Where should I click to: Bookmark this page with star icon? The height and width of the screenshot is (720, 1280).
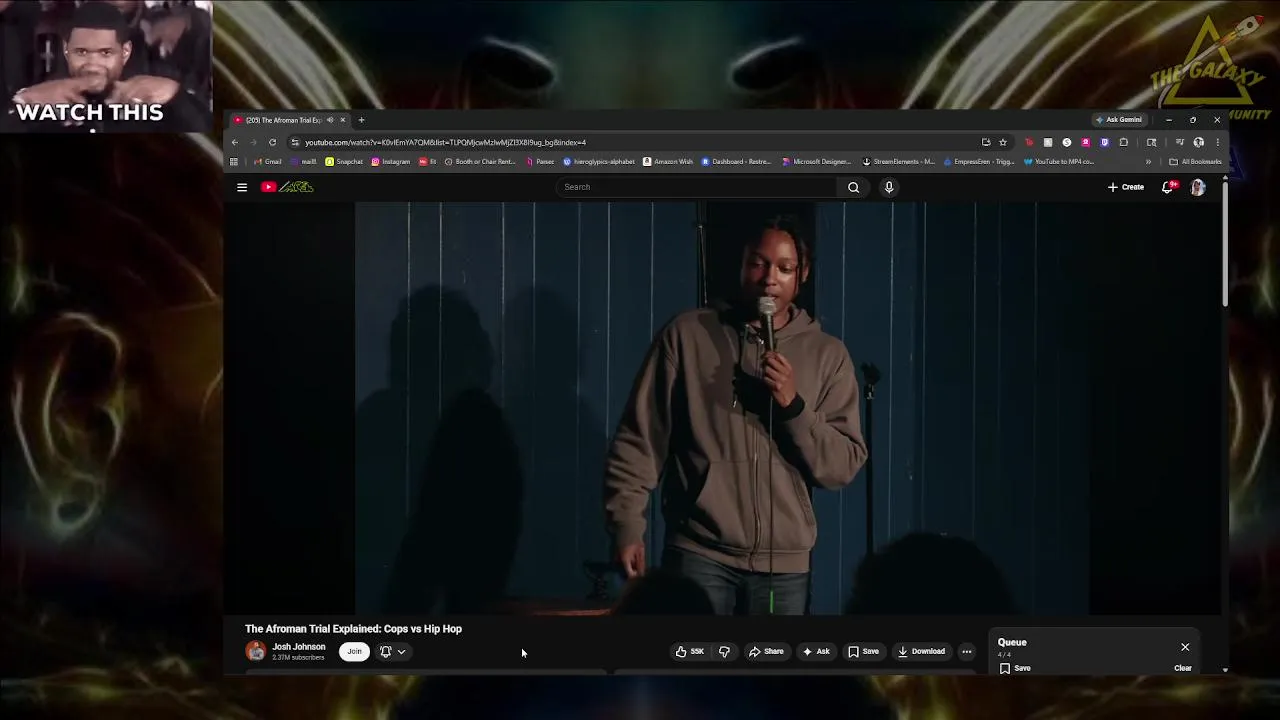click(x=1003, y=142)
